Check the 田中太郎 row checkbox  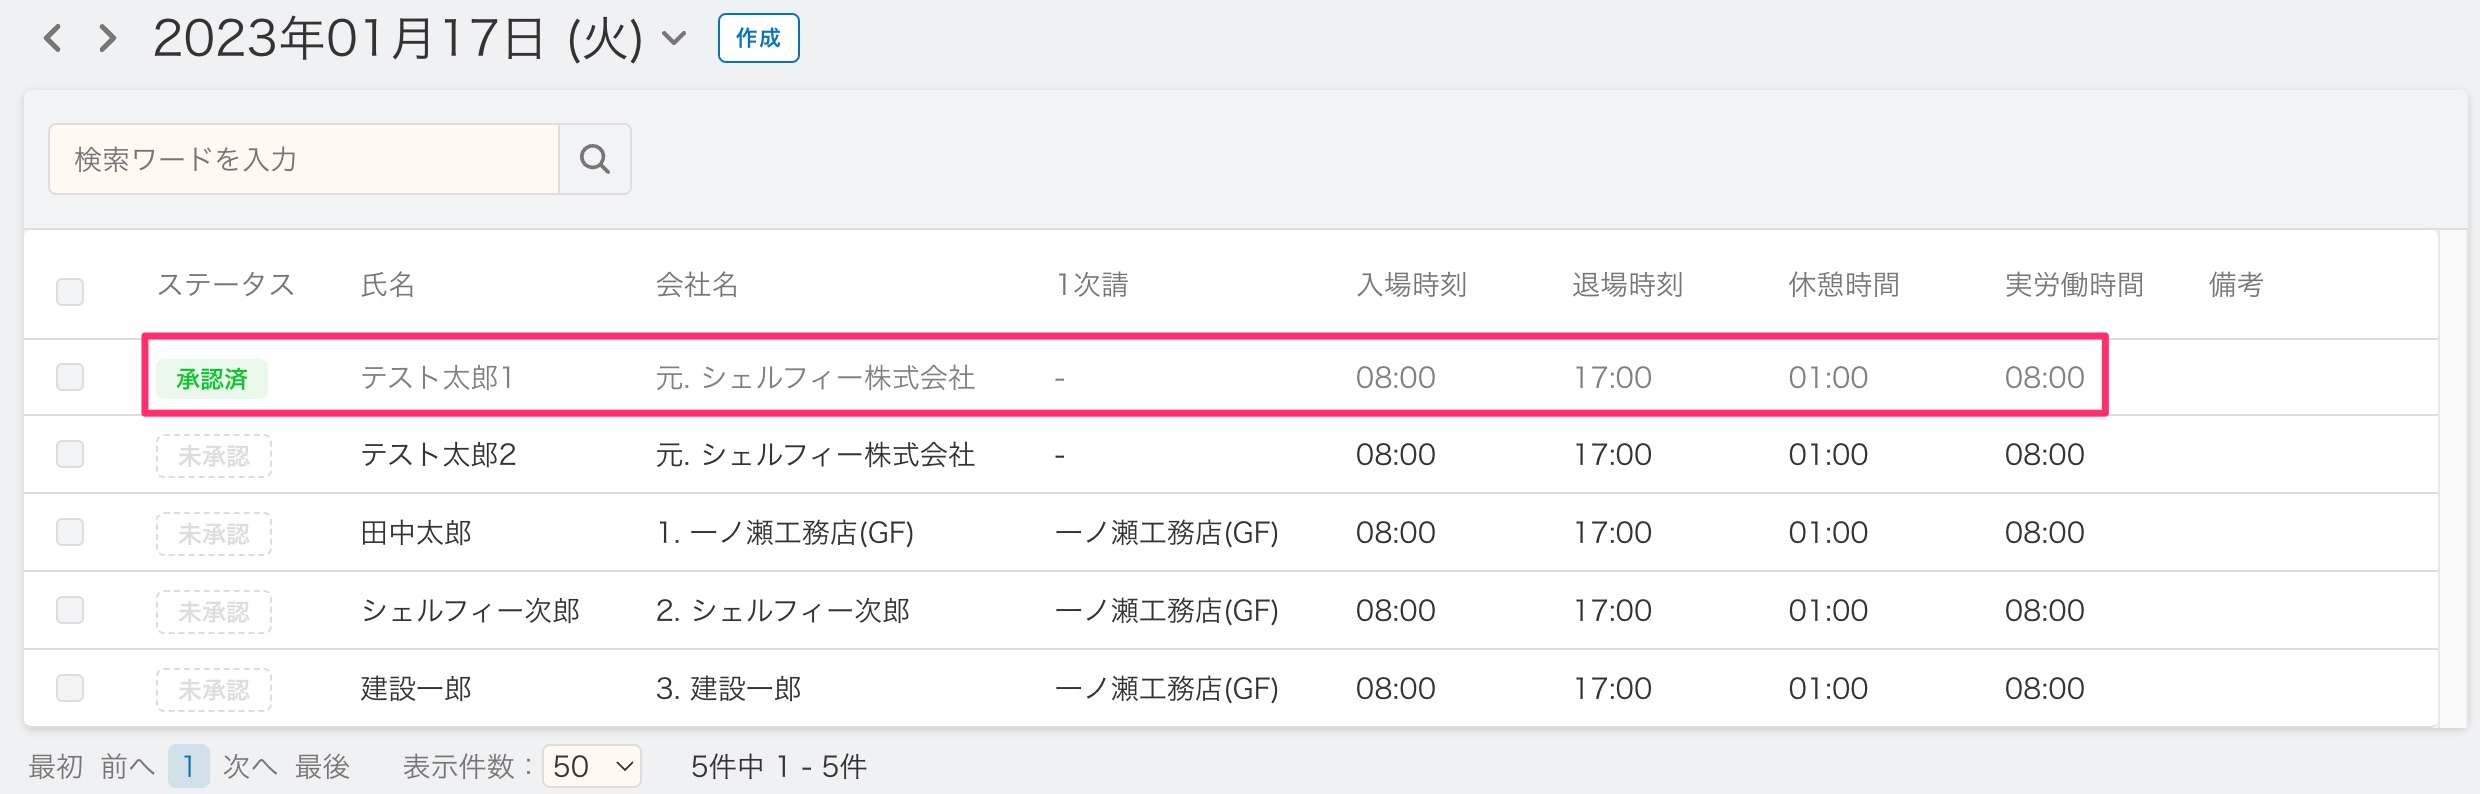[x=70, y=532]
